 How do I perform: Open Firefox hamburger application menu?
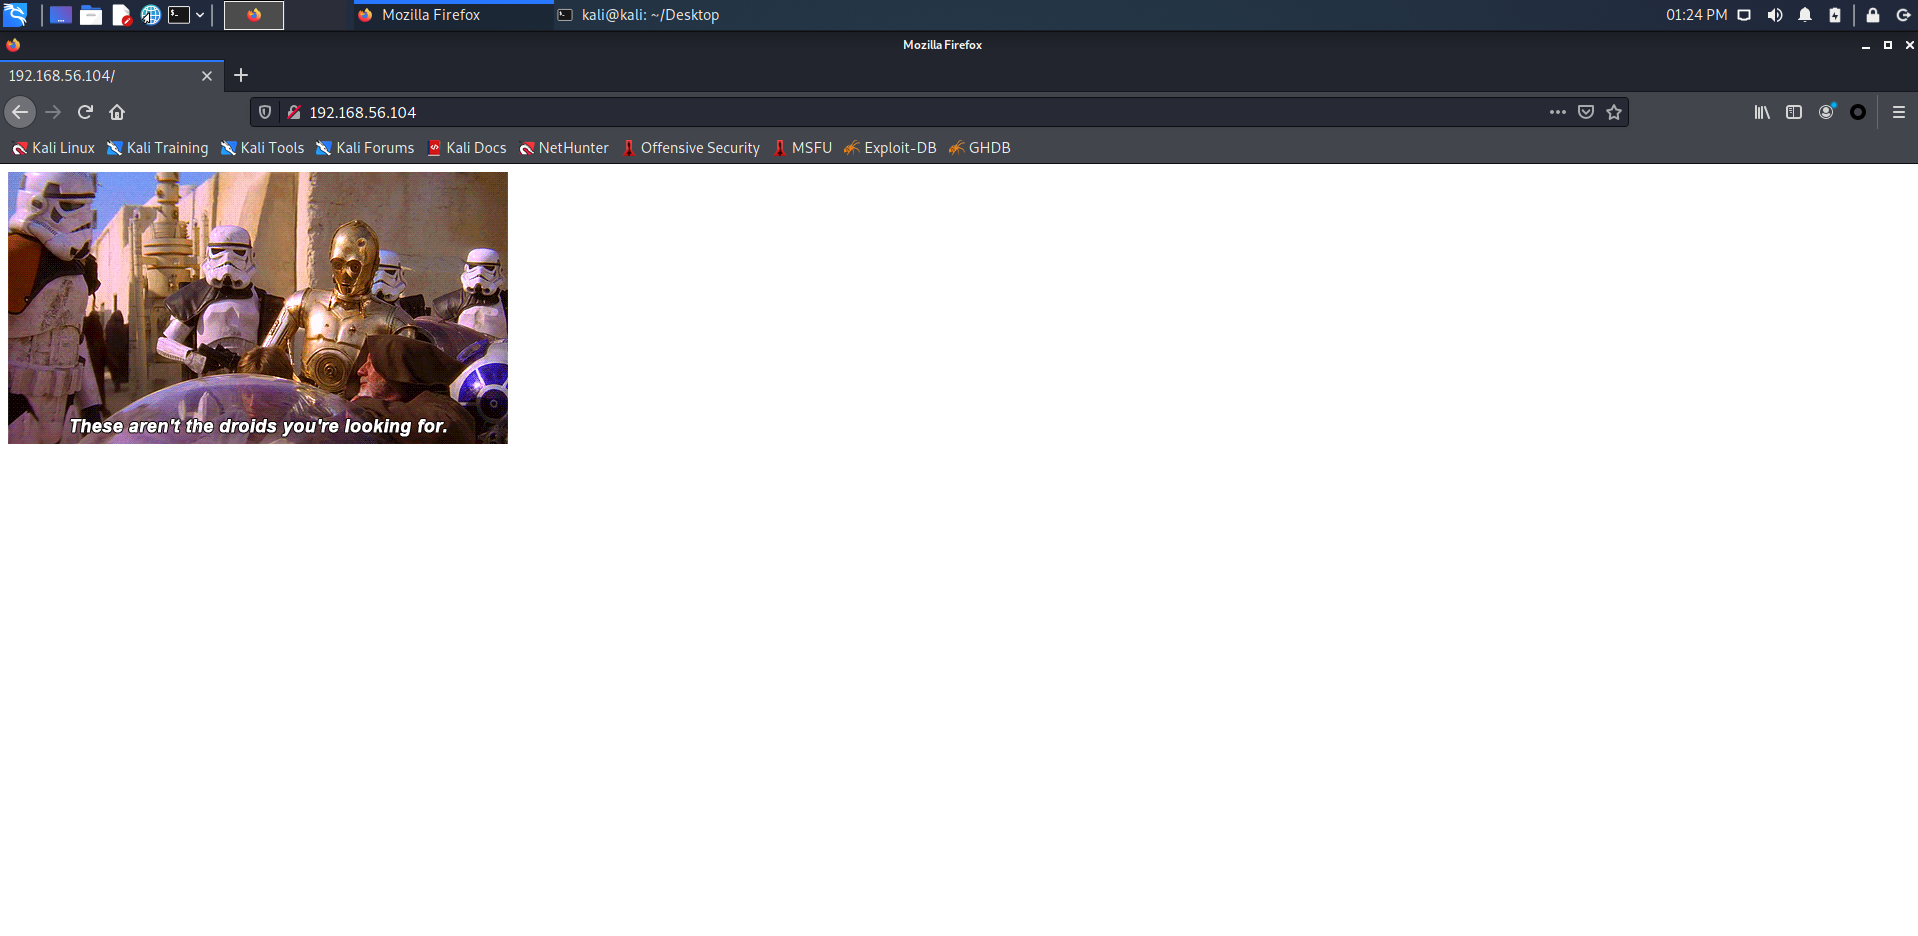pos(1899,112)
